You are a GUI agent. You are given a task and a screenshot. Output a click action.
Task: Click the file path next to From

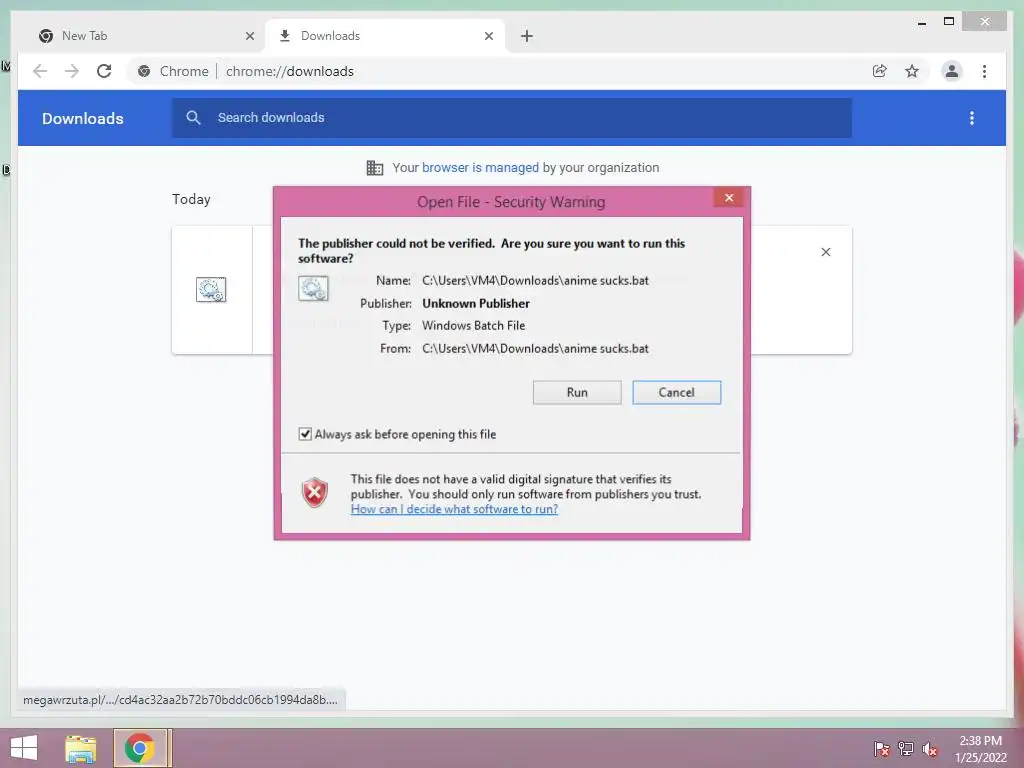click(536, 349)
